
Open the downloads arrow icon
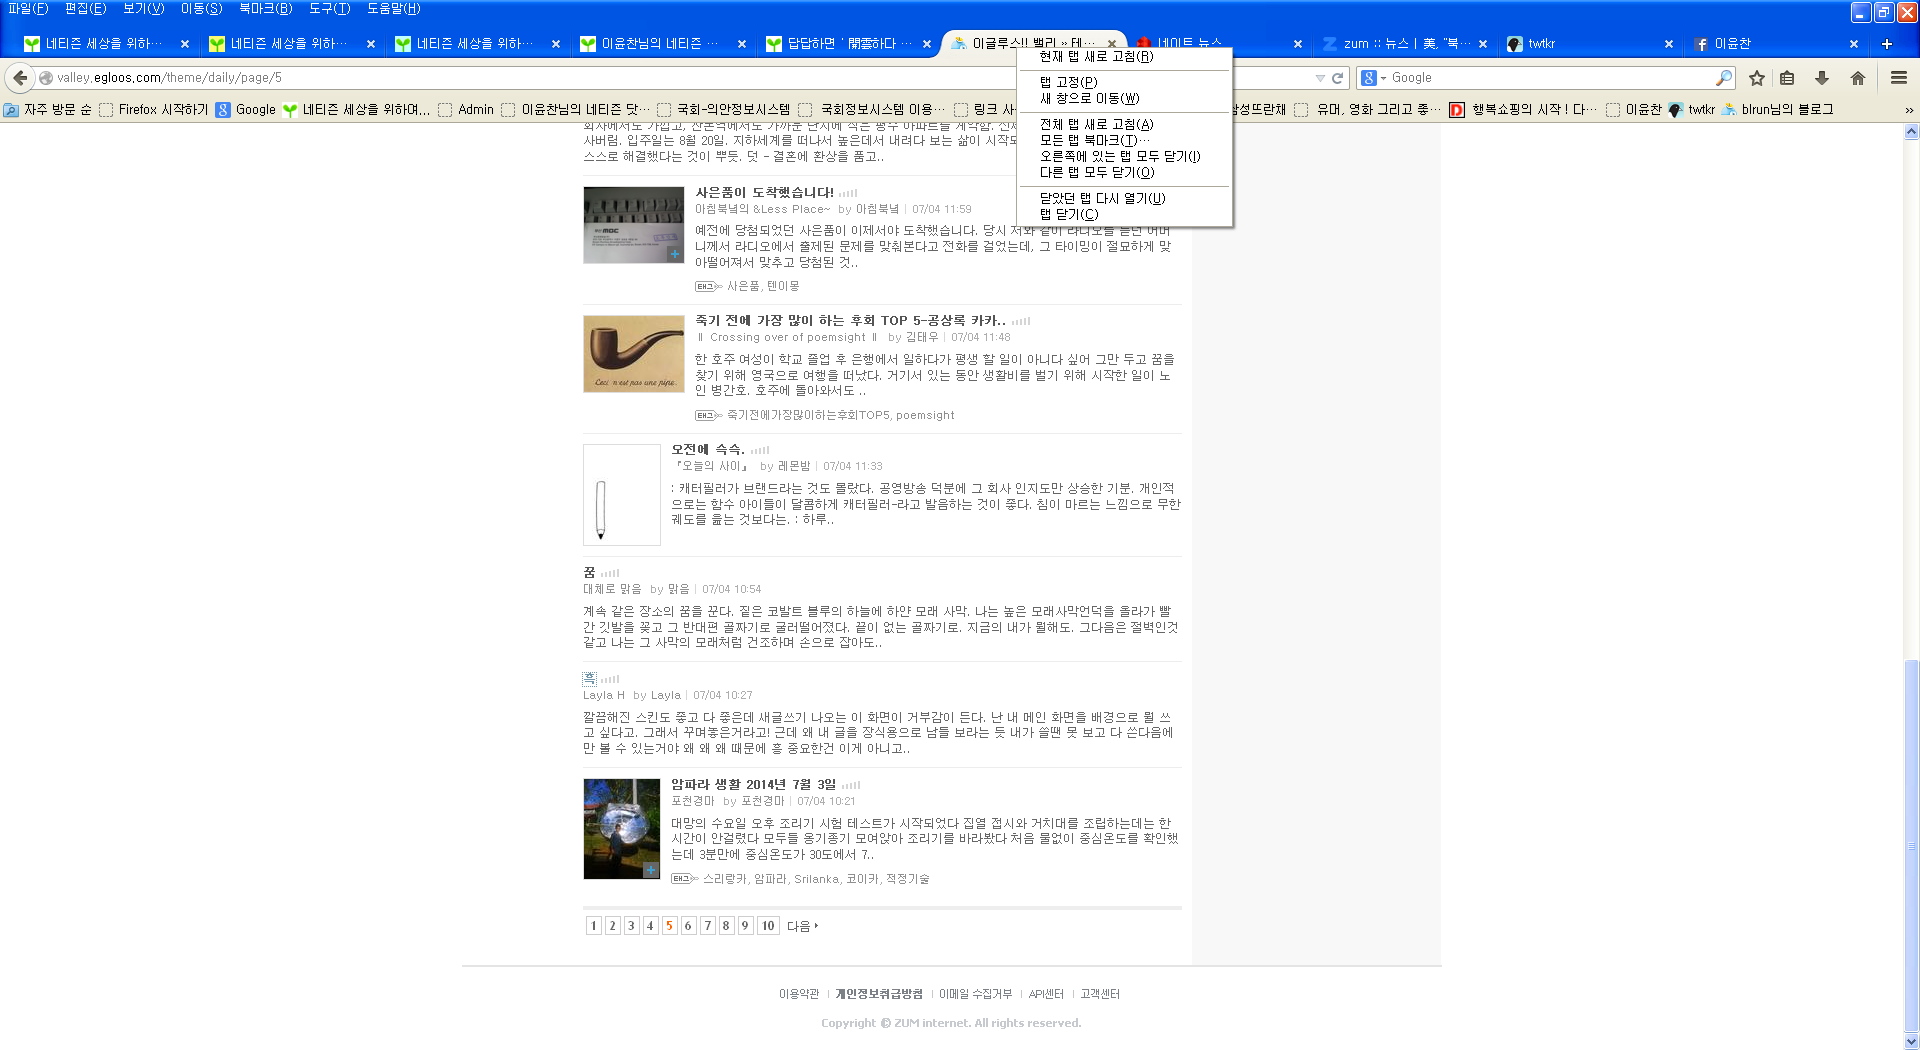[x=1822, y=78]
